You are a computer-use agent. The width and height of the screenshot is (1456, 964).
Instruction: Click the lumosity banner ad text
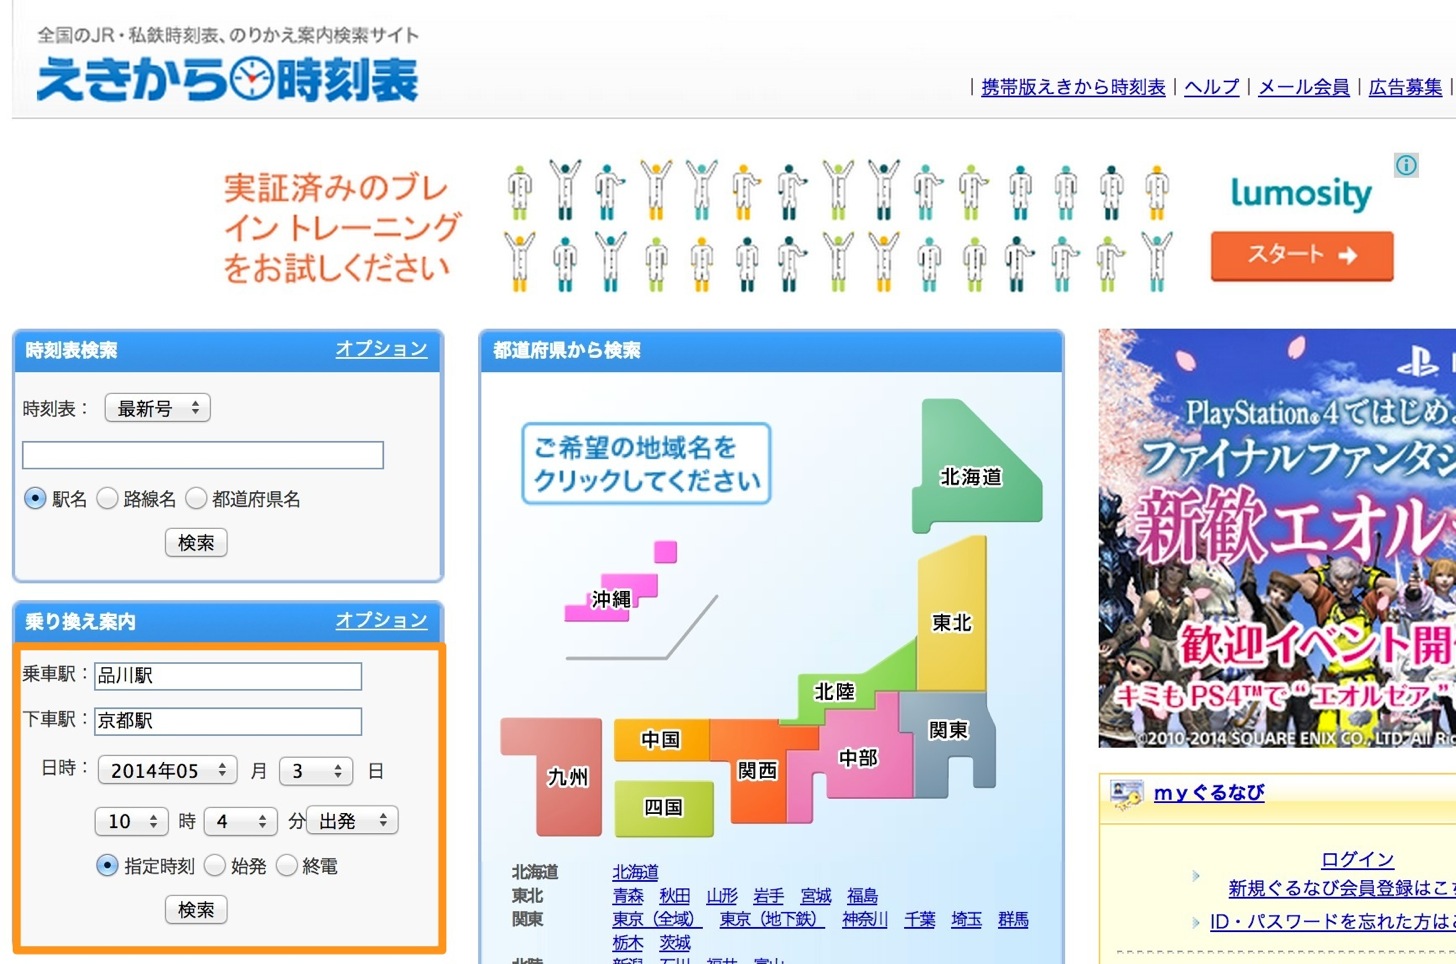coord(341,228)
